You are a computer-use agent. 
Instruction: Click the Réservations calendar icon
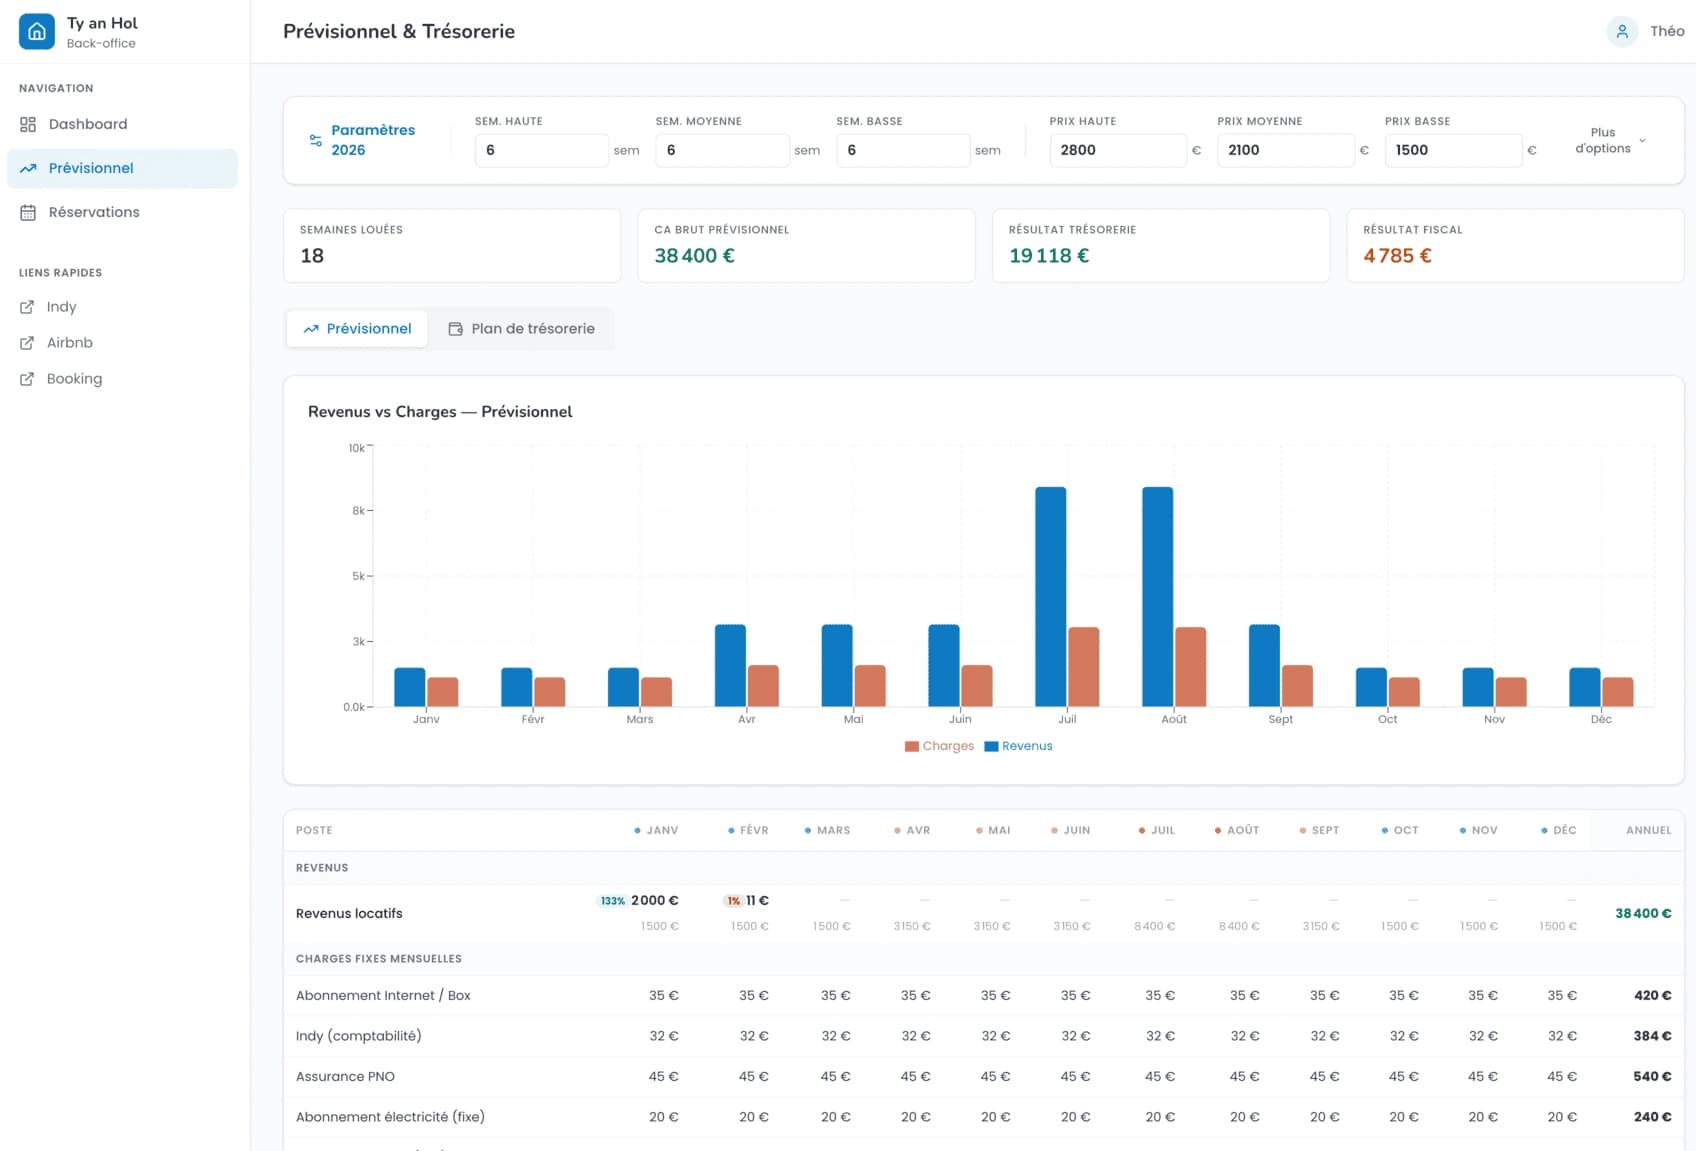(28, 212)
